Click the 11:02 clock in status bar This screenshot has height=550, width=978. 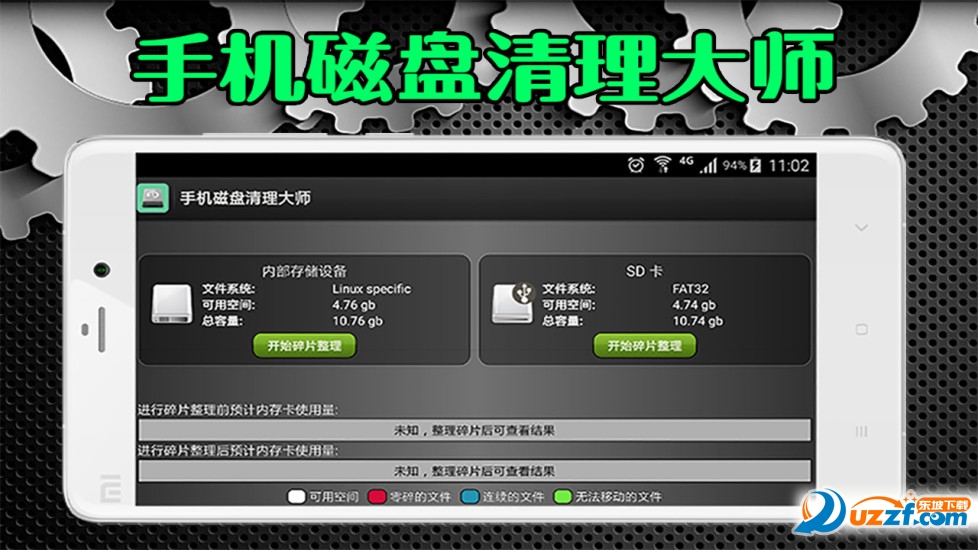[788, 165]
